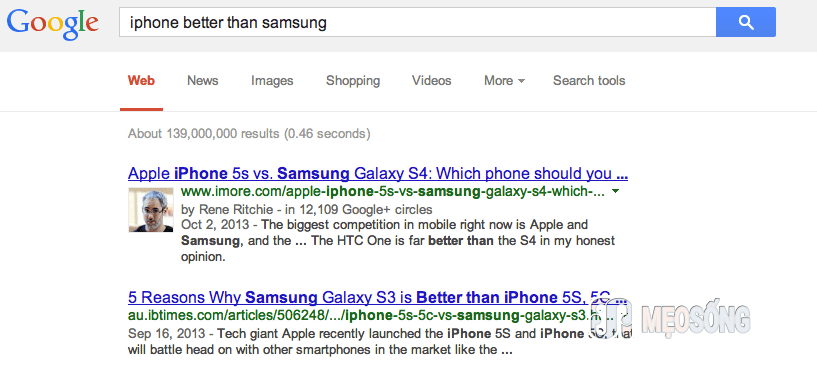This screenshot has height=376, width=817.
Task: Click the blue magnifier search button
Action: coord(746,22)
